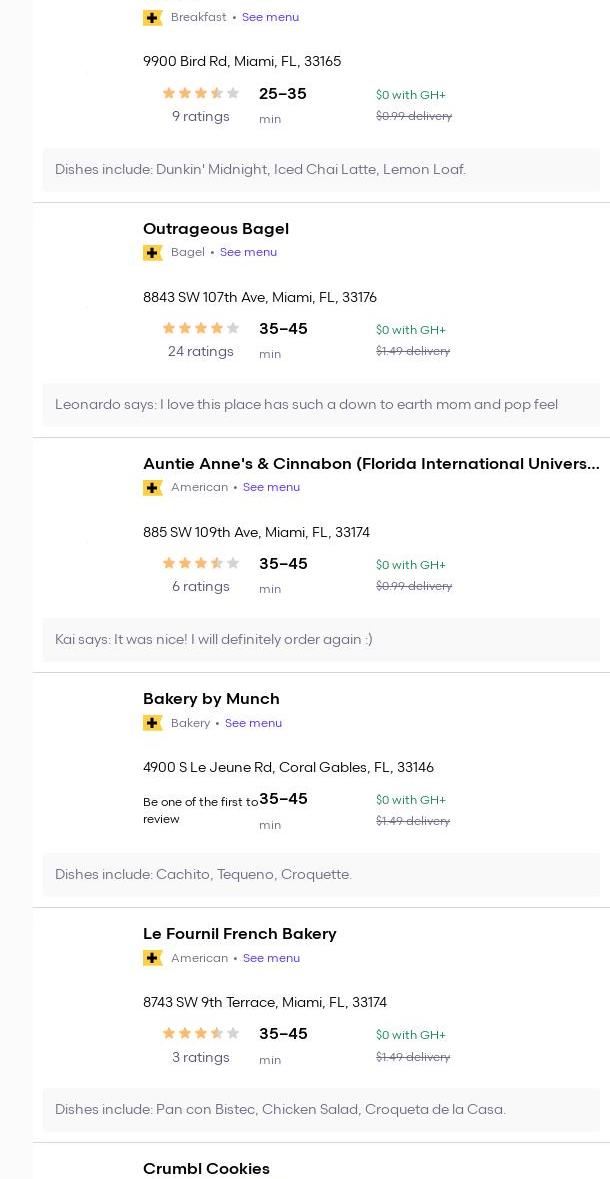Click "Be one of the first to review" text
The image size is (610, 1179).
tap(200, 810)
